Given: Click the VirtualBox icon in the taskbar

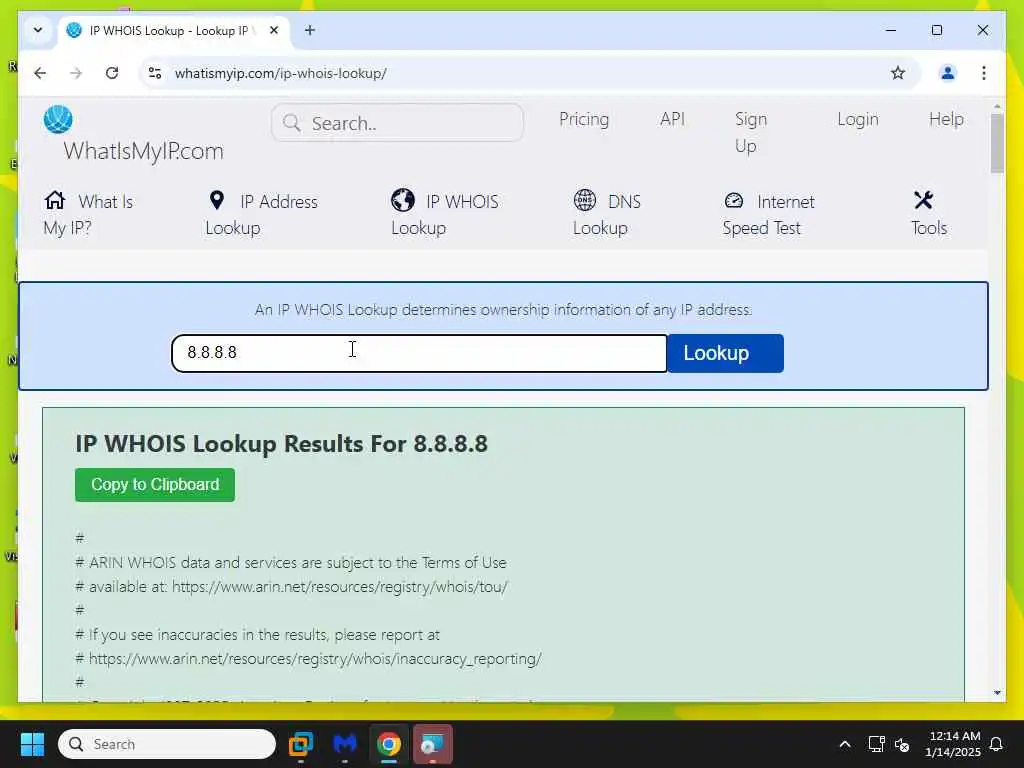Looking at the screenshot, I should coord(301,744).
